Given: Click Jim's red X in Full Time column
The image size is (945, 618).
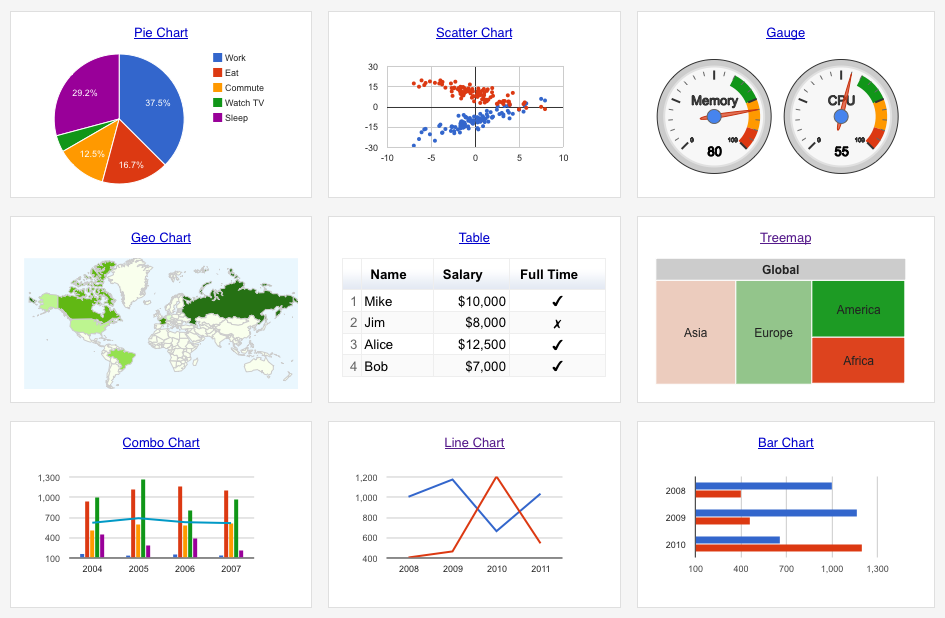Looking at the screenshot, I should tap(557, 322).
